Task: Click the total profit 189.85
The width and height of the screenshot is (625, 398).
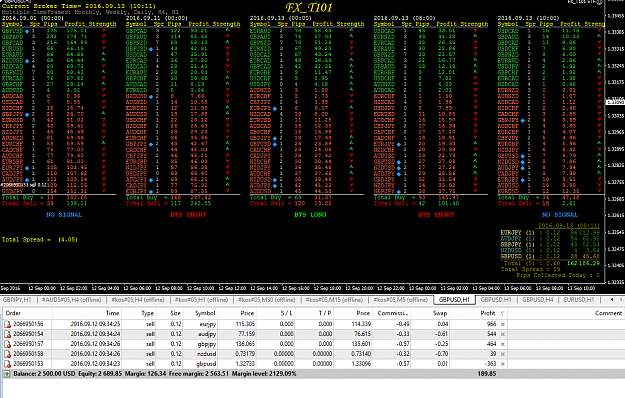Action: [487, 374]
